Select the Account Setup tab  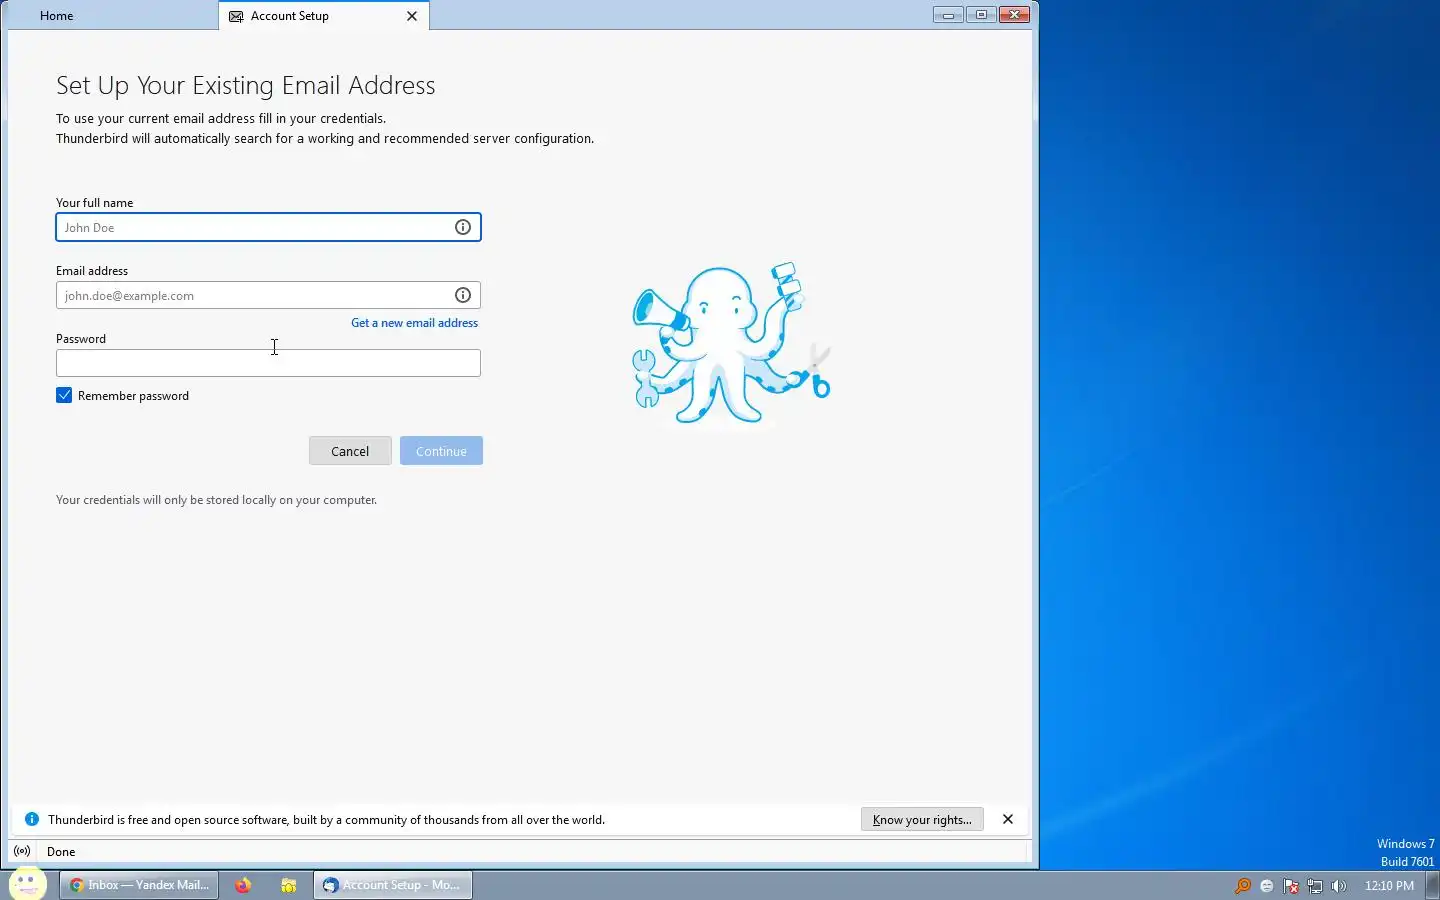pyautogui.click(x=324, y=16)
